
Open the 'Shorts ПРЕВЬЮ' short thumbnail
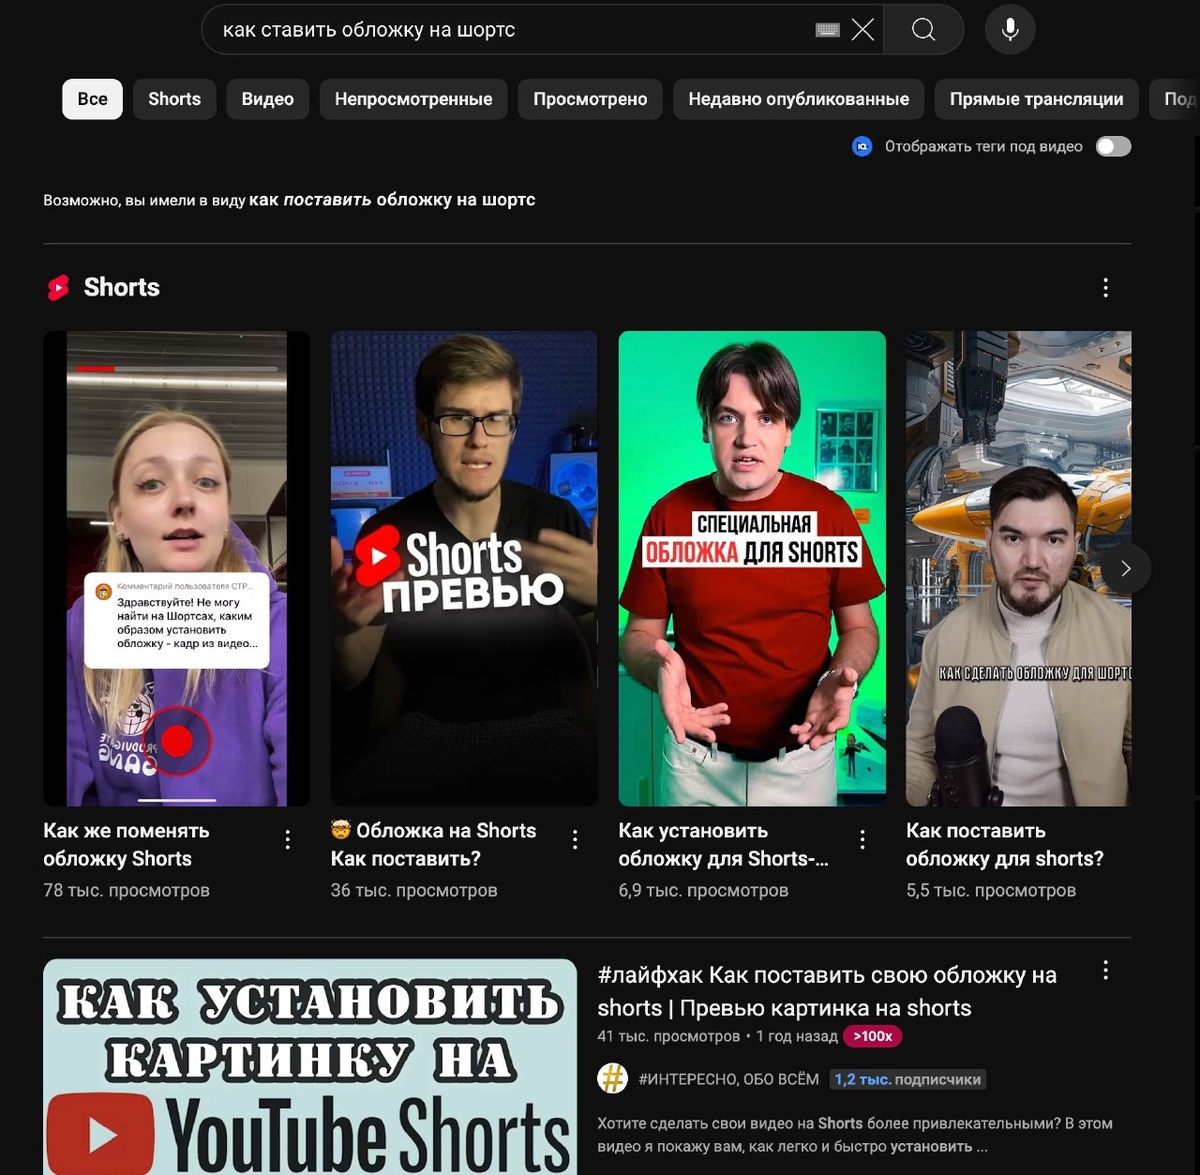pos(464,568)
